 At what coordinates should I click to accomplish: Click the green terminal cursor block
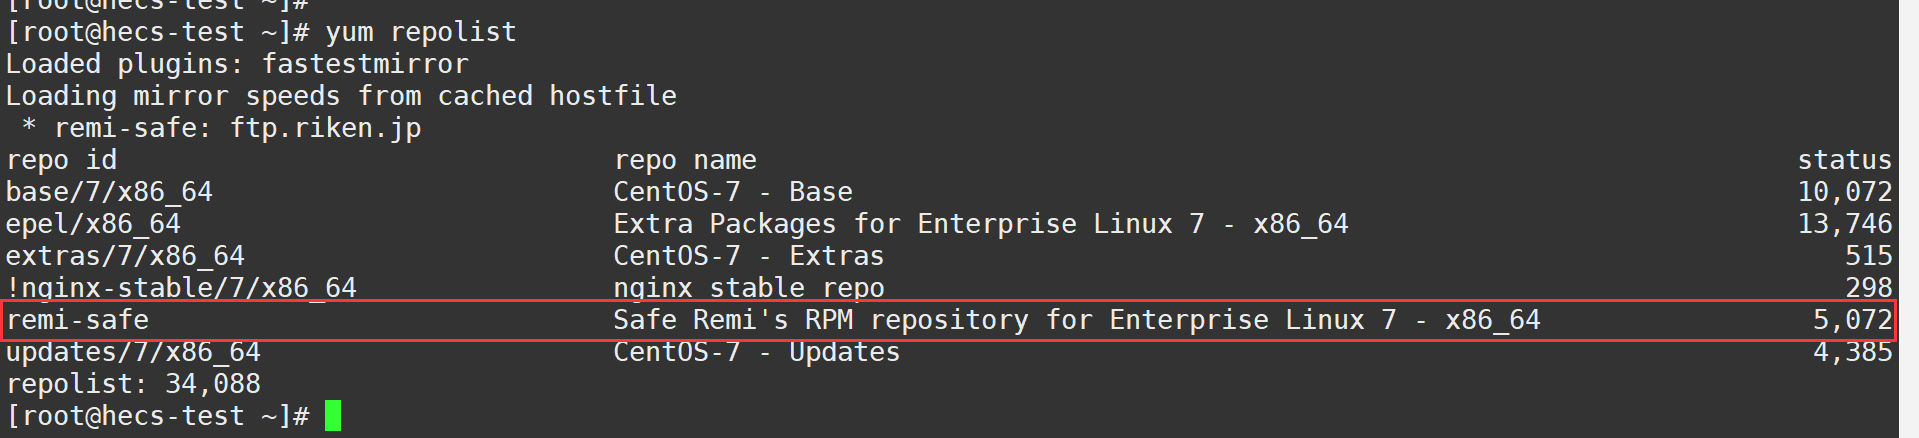(x=333, y=415)
